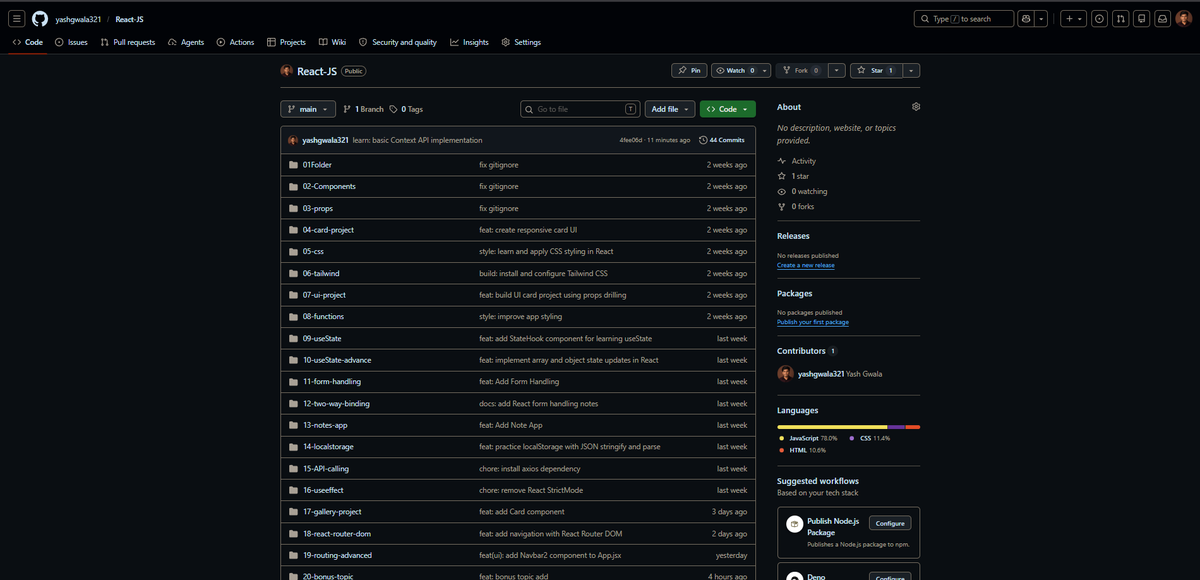
Task: Open the 06-tailwind folder
Action: pos(322,273)
